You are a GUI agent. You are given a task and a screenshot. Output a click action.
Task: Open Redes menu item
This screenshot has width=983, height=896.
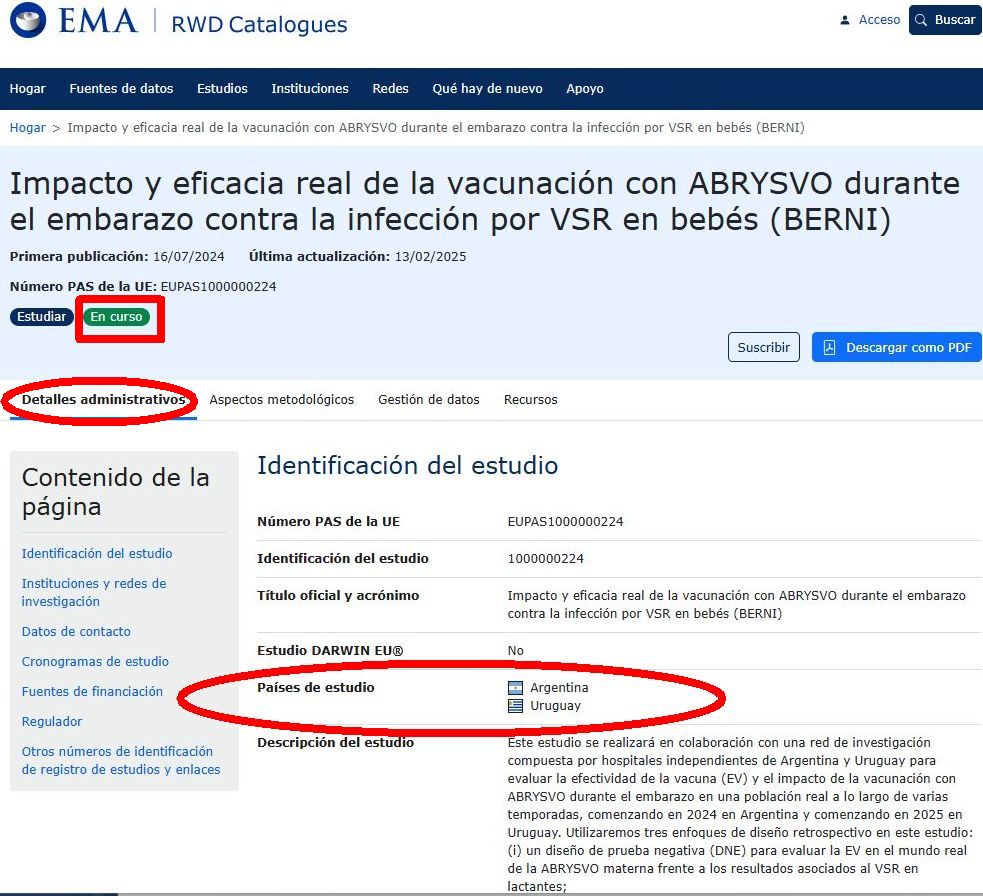coord(390,88)
